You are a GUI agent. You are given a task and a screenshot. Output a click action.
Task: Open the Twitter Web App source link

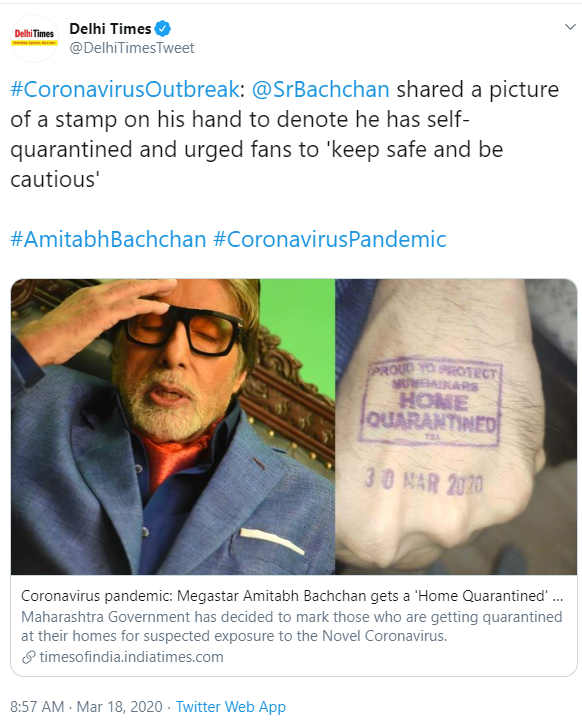click(x=231, y=707)
